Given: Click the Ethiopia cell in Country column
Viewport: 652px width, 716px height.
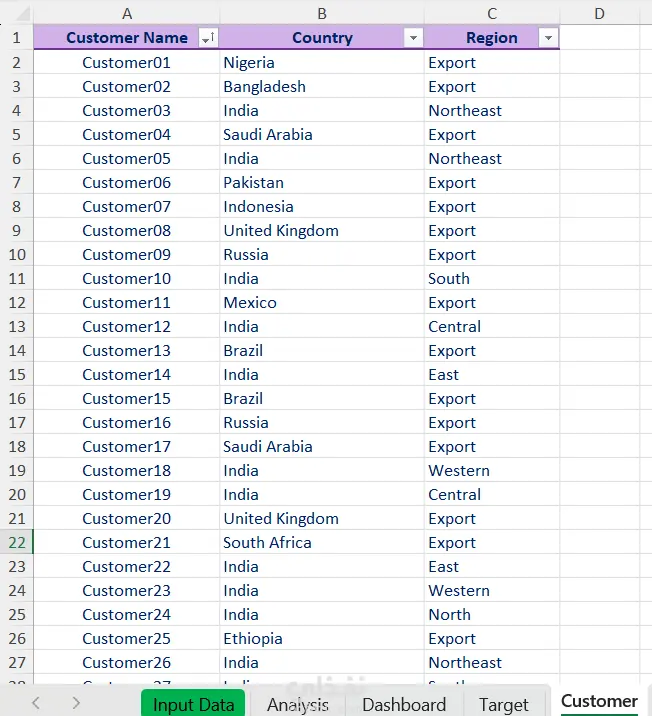Looking at the screenshot, I should tap(253, 638).
